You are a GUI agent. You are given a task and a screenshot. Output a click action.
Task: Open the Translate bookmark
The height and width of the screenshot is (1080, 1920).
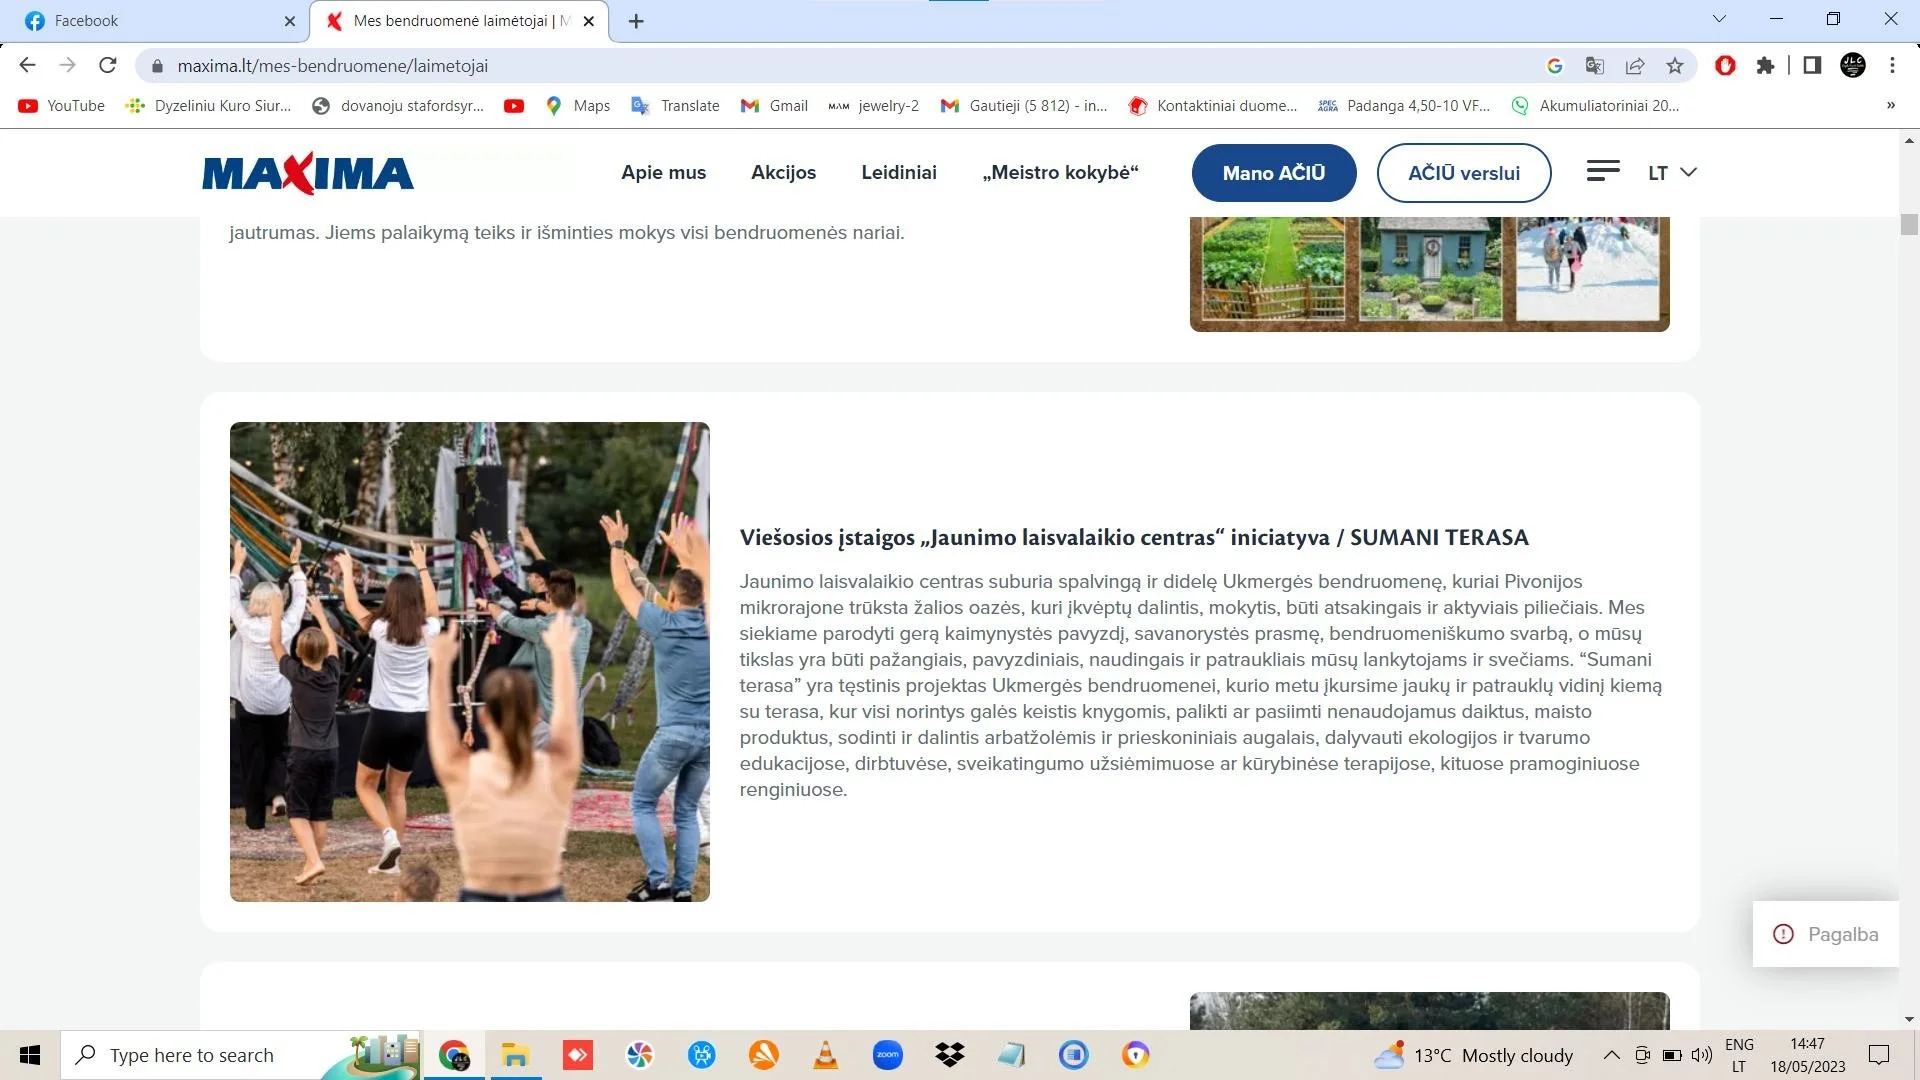coord(676,105)
